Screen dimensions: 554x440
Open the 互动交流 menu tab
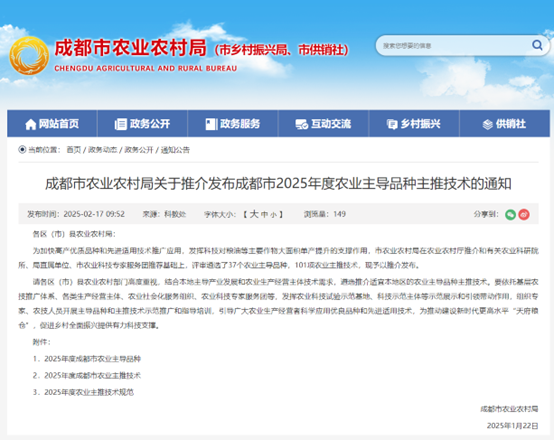(324, 124)
